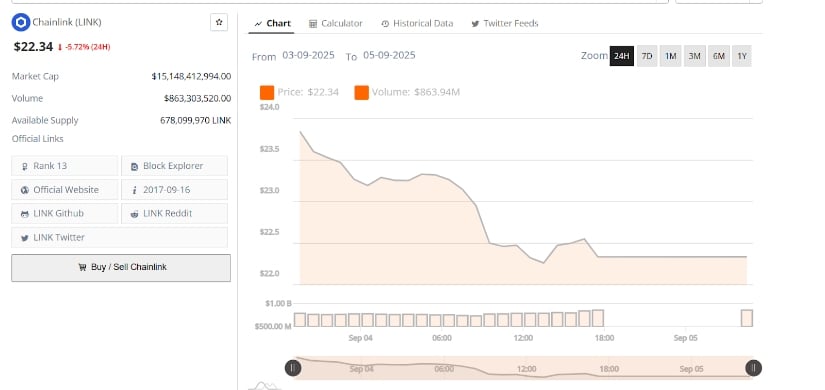Star Chainlink as a favorite
This screenshot has height=390, width=825.
[219, 22]
